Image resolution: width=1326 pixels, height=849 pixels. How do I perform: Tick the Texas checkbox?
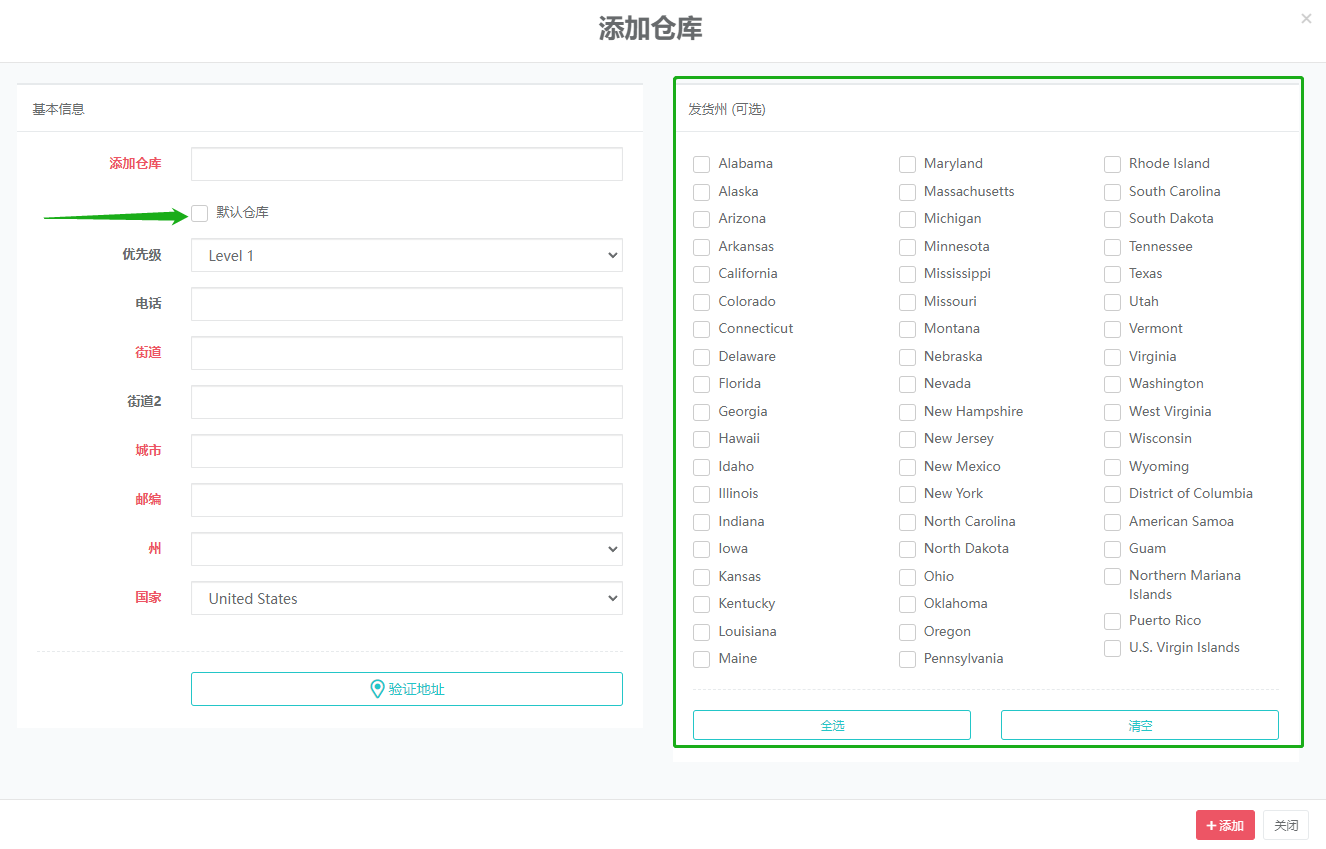(1112, 274)
